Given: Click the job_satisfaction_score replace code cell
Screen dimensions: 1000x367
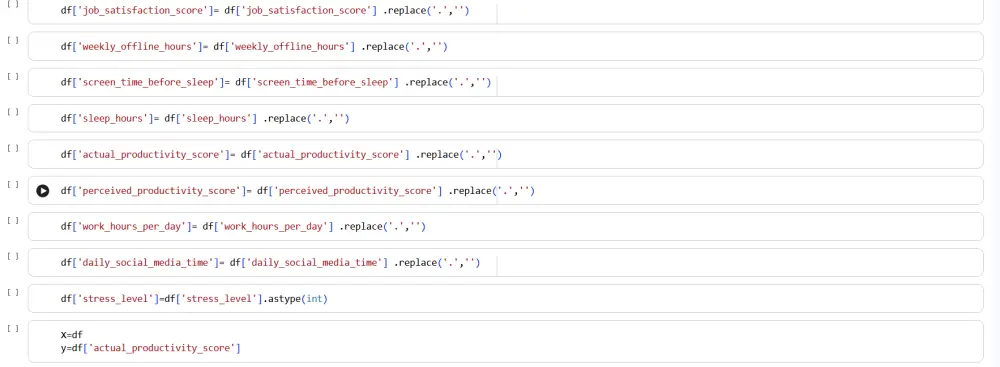Looking at the screenshot, I should click(505, 11).
